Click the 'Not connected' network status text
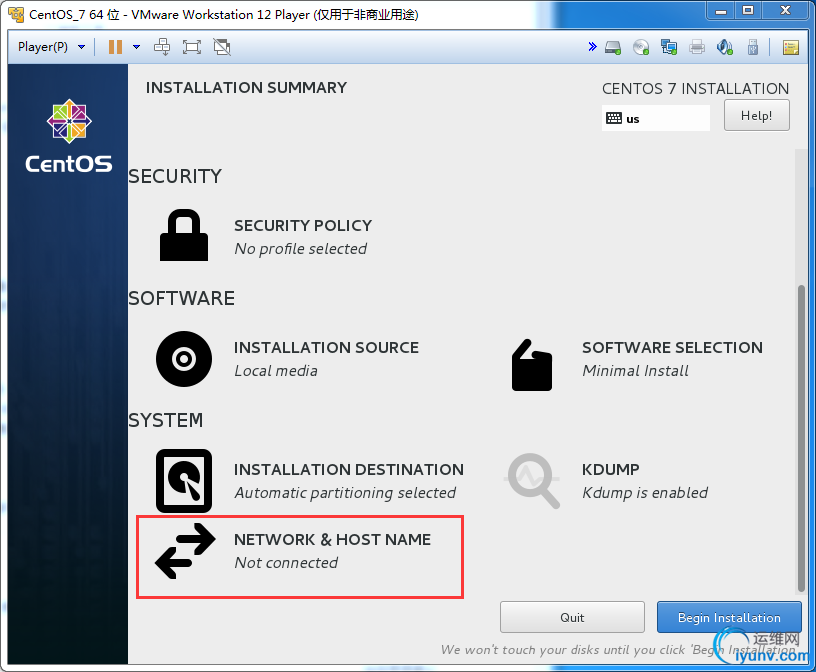 point(286,563)
